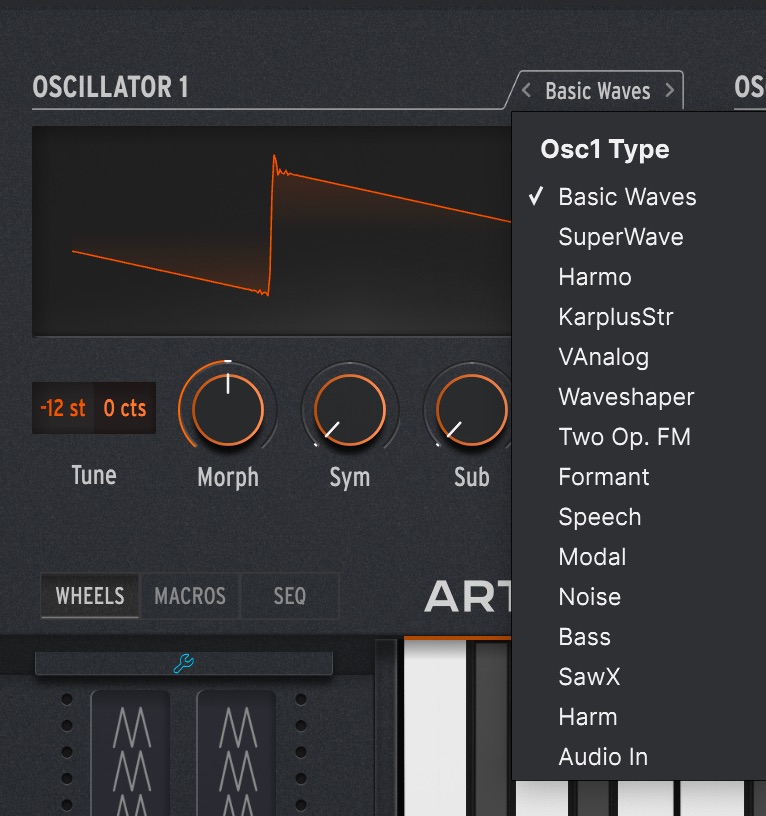Open the Basic Waves type dropdown

tap(597, 92)
